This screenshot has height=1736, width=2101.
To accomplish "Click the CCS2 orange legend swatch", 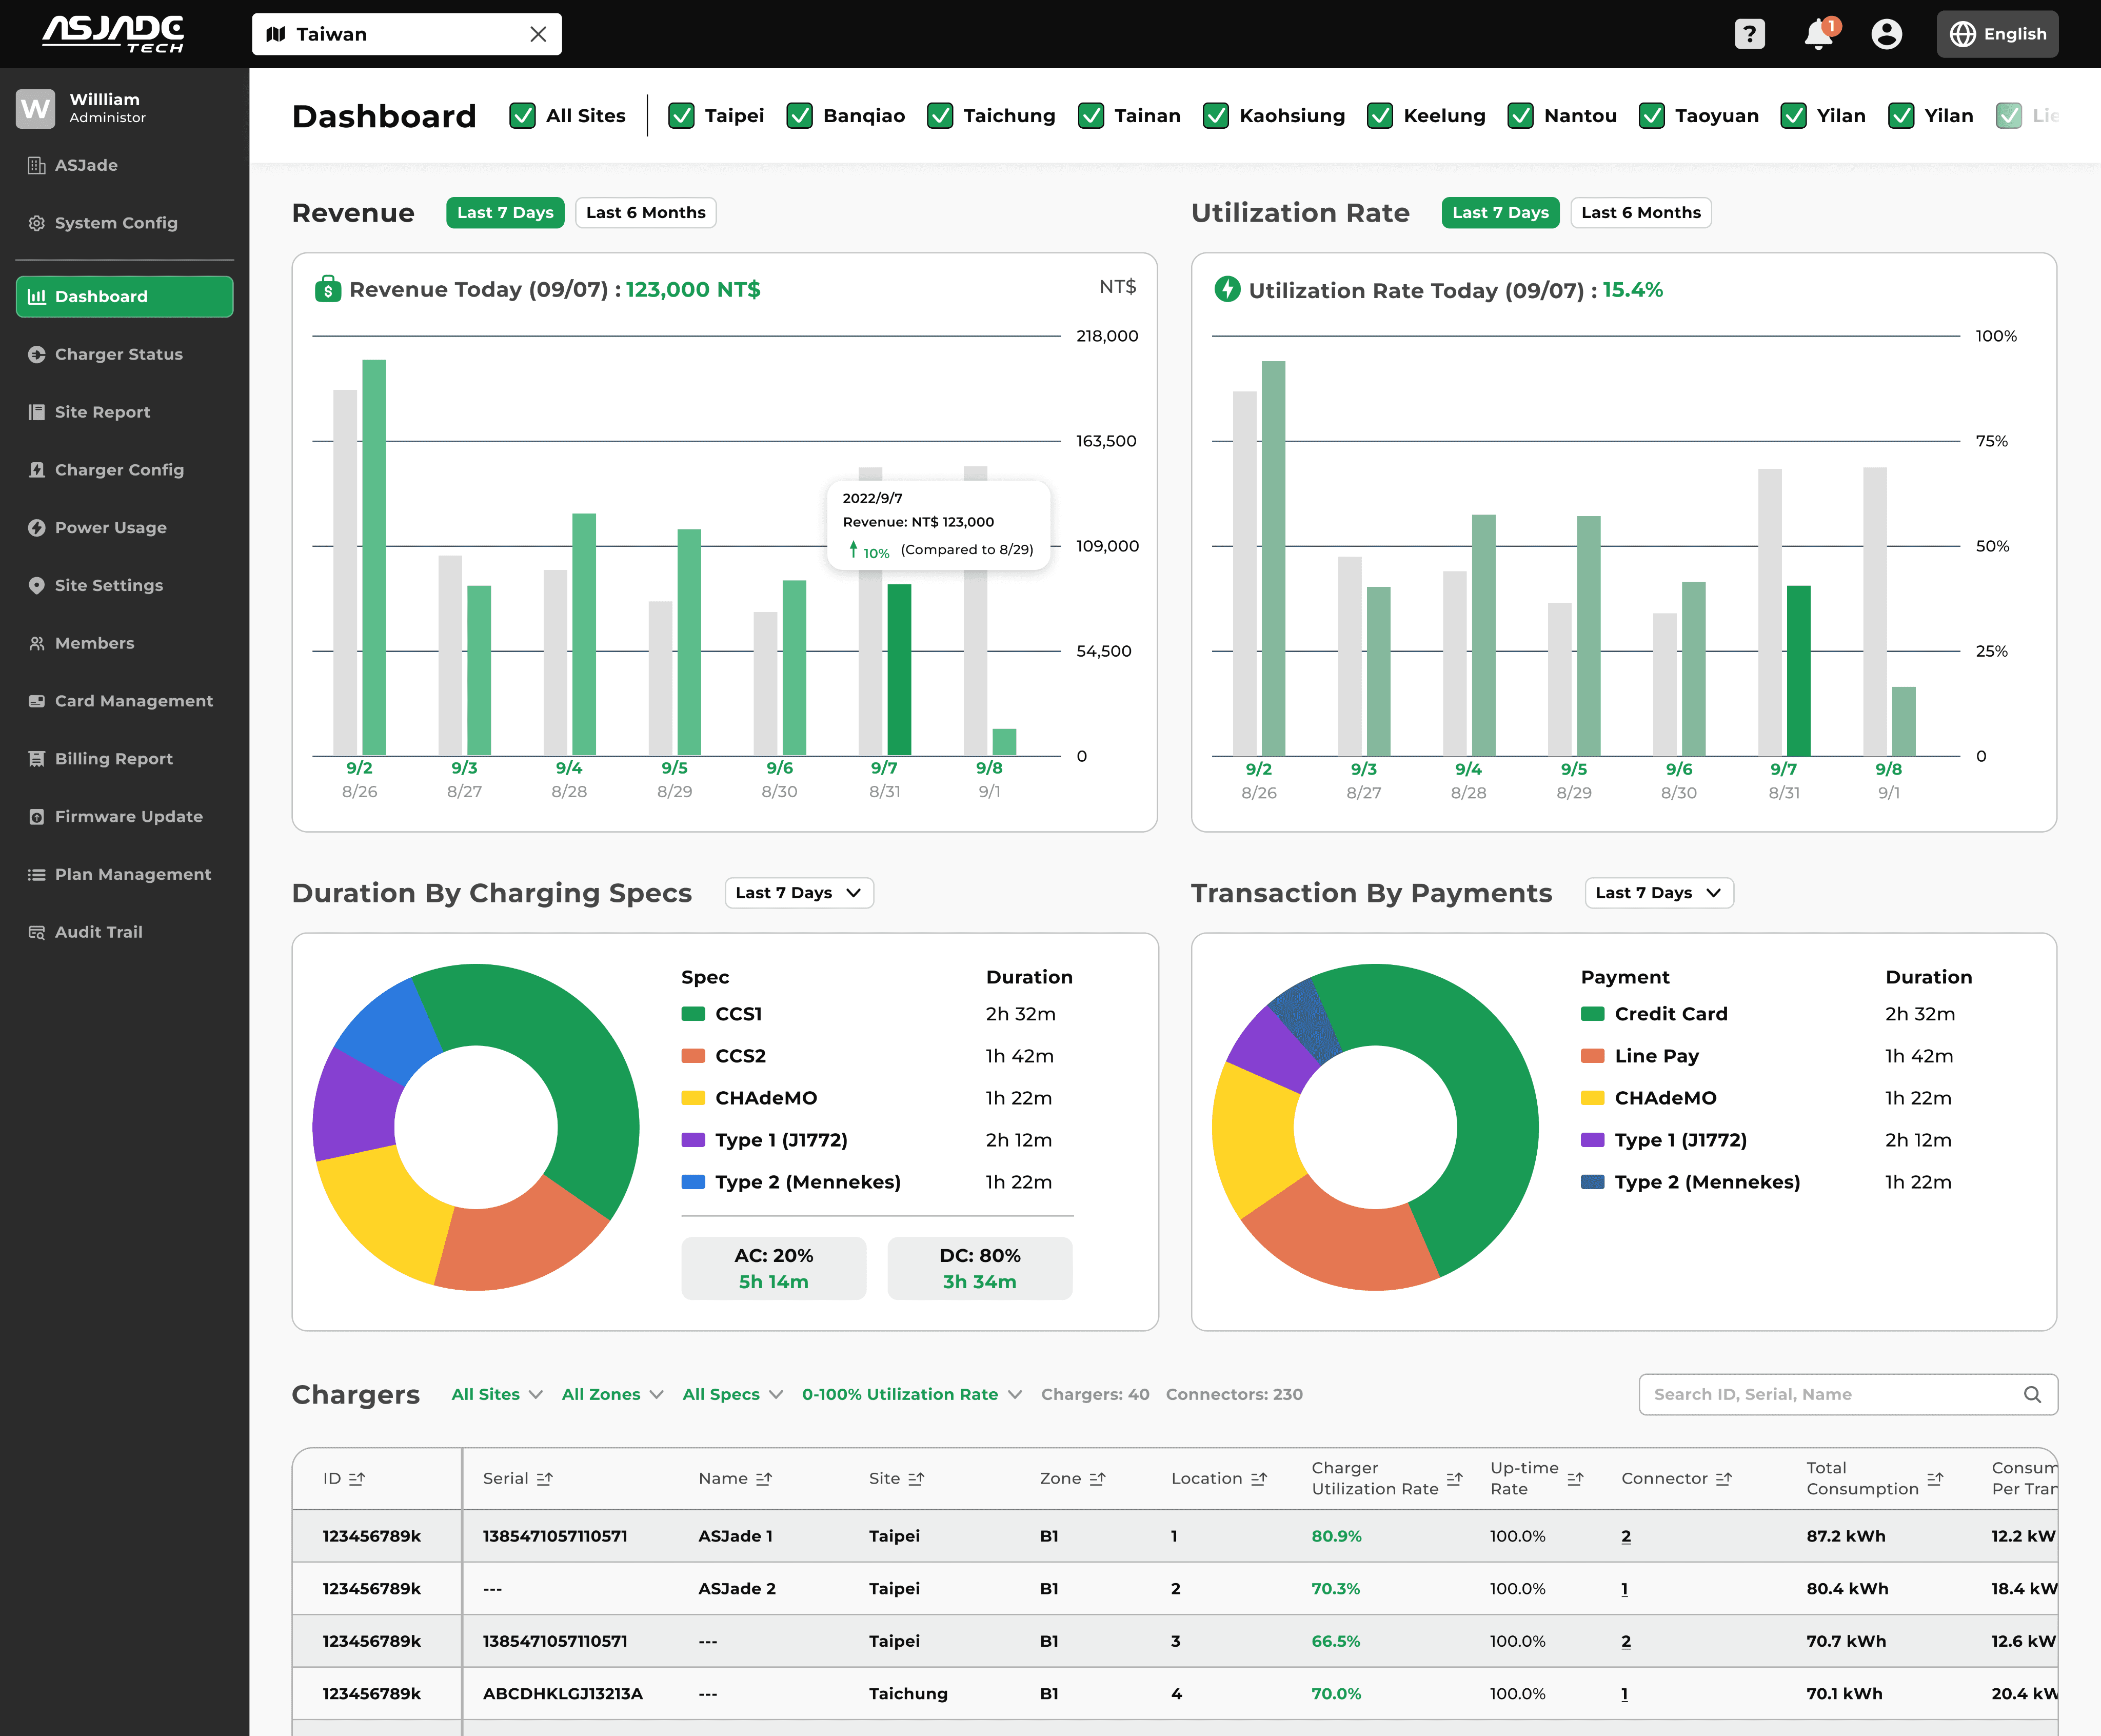I will (693, 1056).
